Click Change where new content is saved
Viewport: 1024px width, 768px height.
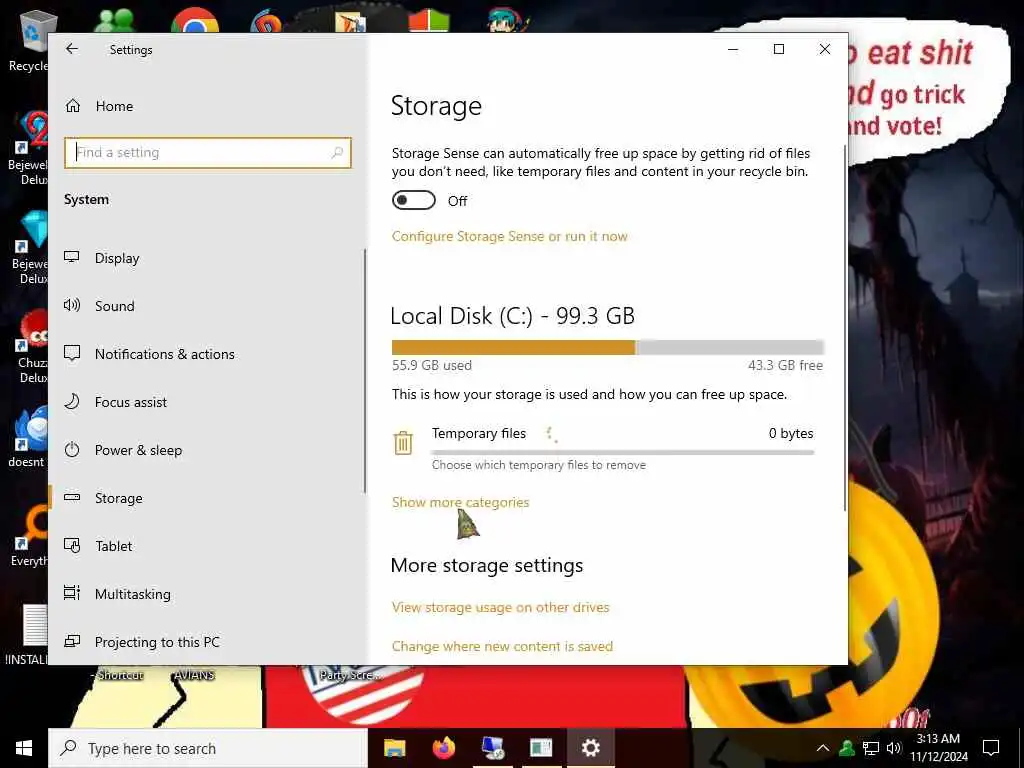click(502, 646)
